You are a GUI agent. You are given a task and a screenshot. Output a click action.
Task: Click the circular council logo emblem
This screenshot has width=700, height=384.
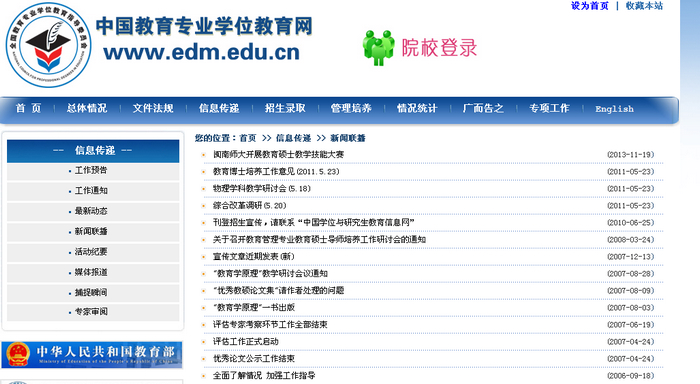click(x=48, y=45)
